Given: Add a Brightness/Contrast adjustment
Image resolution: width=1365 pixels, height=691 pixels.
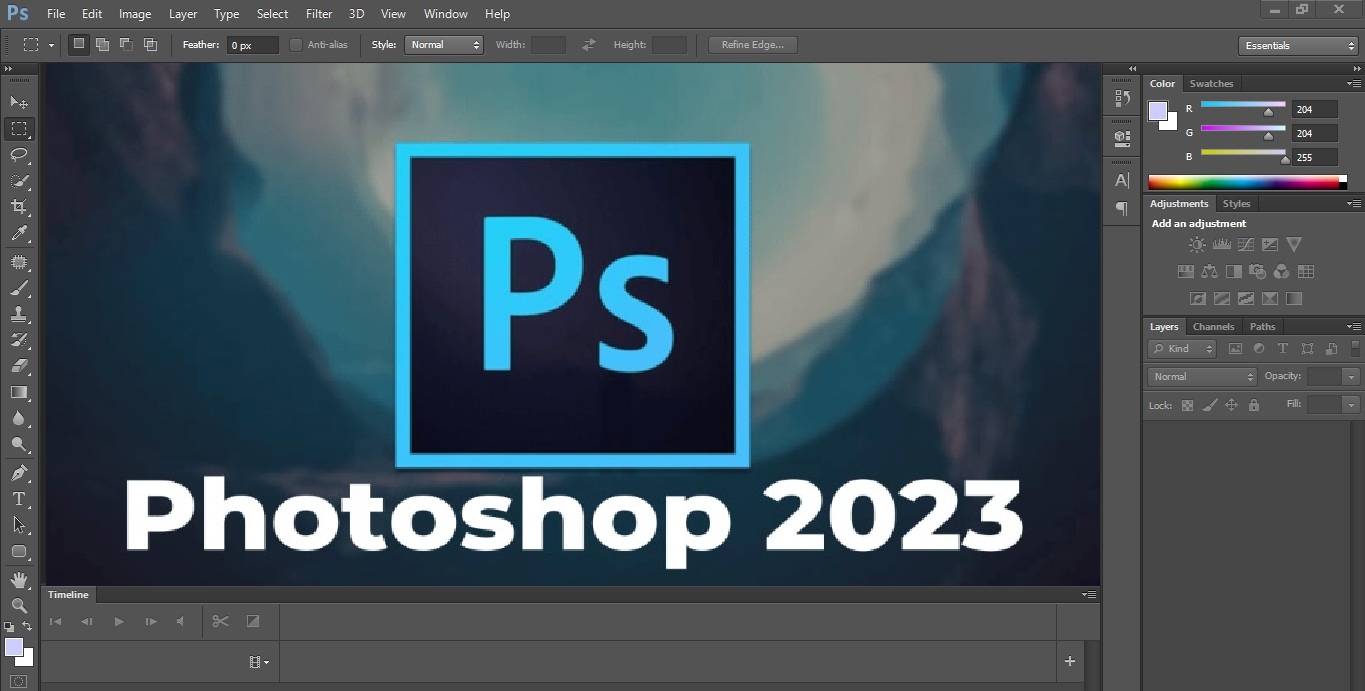Looking at the screenshot, I should [x=1197, y=244].
